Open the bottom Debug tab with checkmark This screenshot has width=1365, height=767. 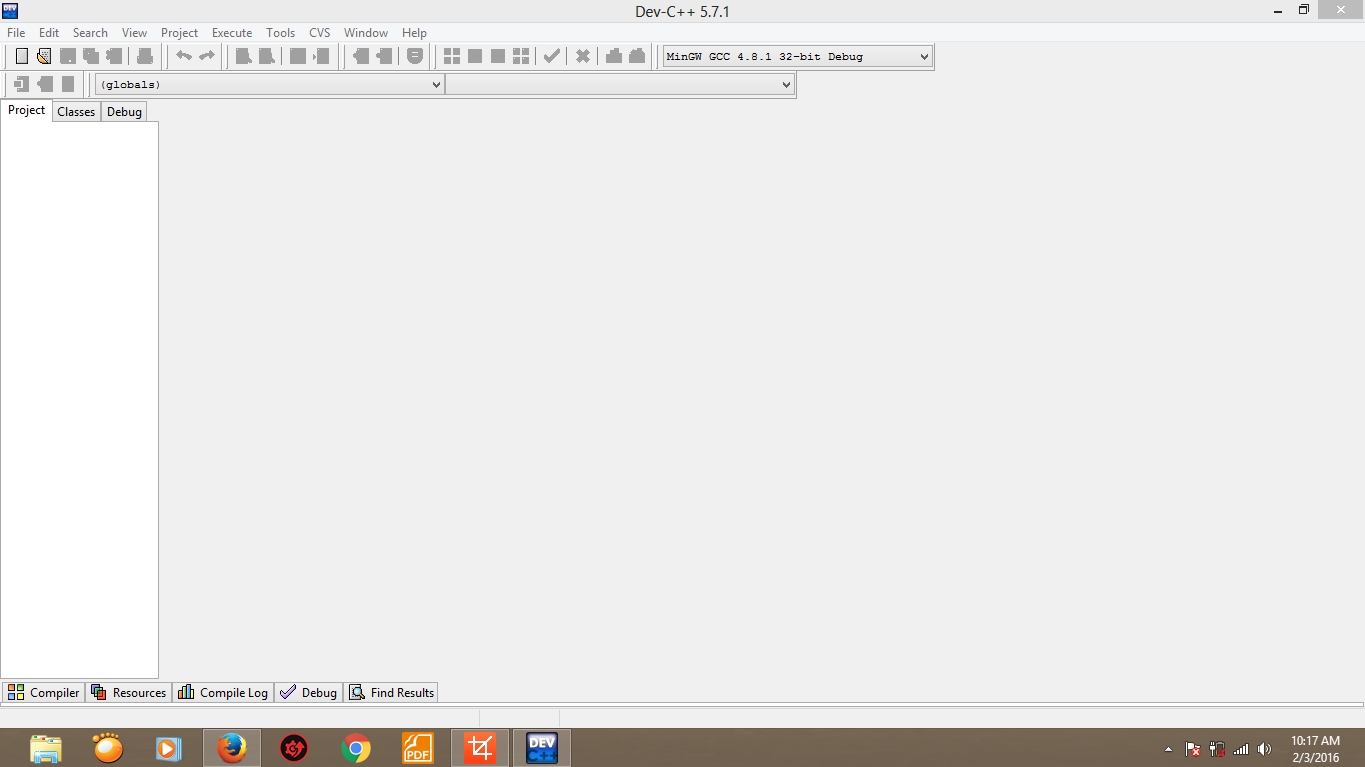309,692
